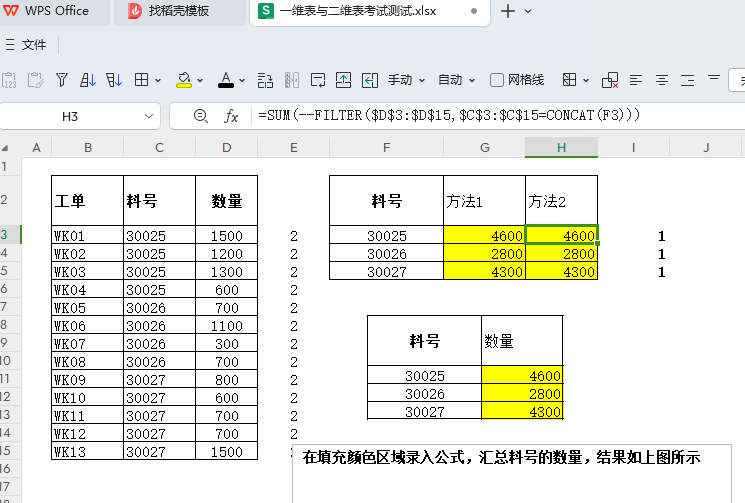
Task: Open the freeze panes dropdown arrow
Action: click(586, 80)
